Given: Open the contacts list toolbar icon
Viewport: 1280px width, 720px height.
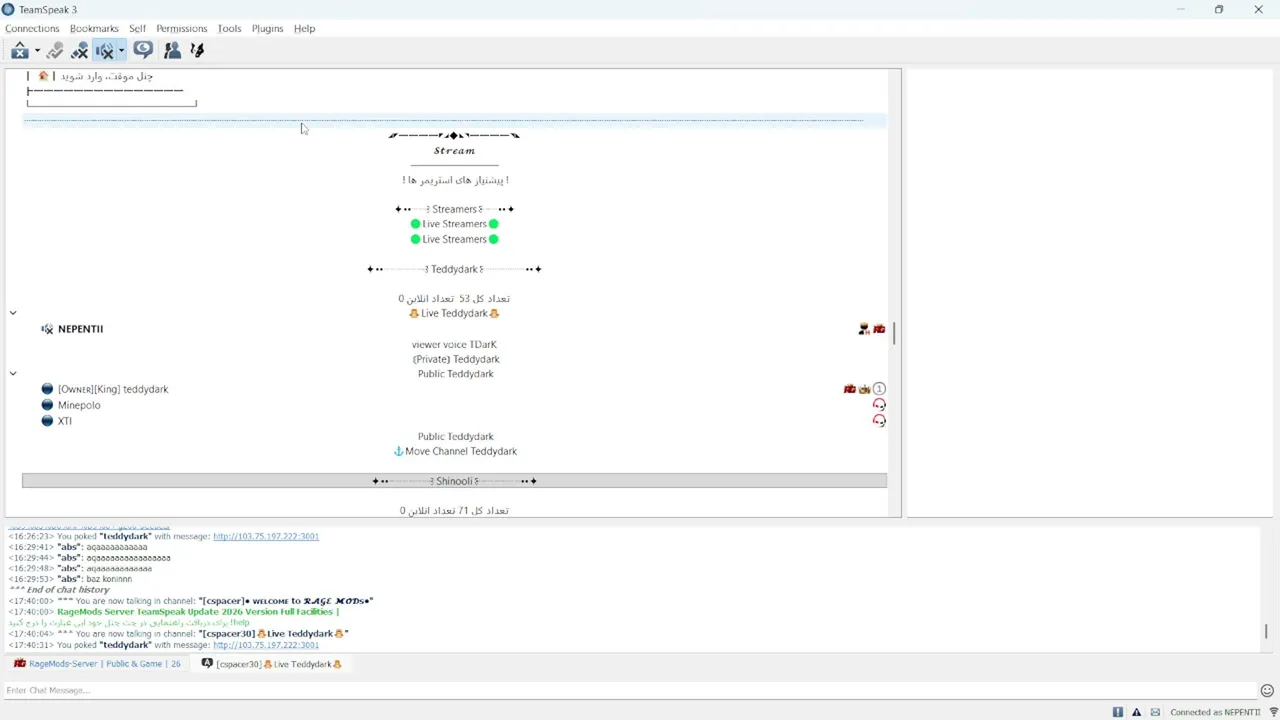Looking at the screenshot, I should [172, 51].
